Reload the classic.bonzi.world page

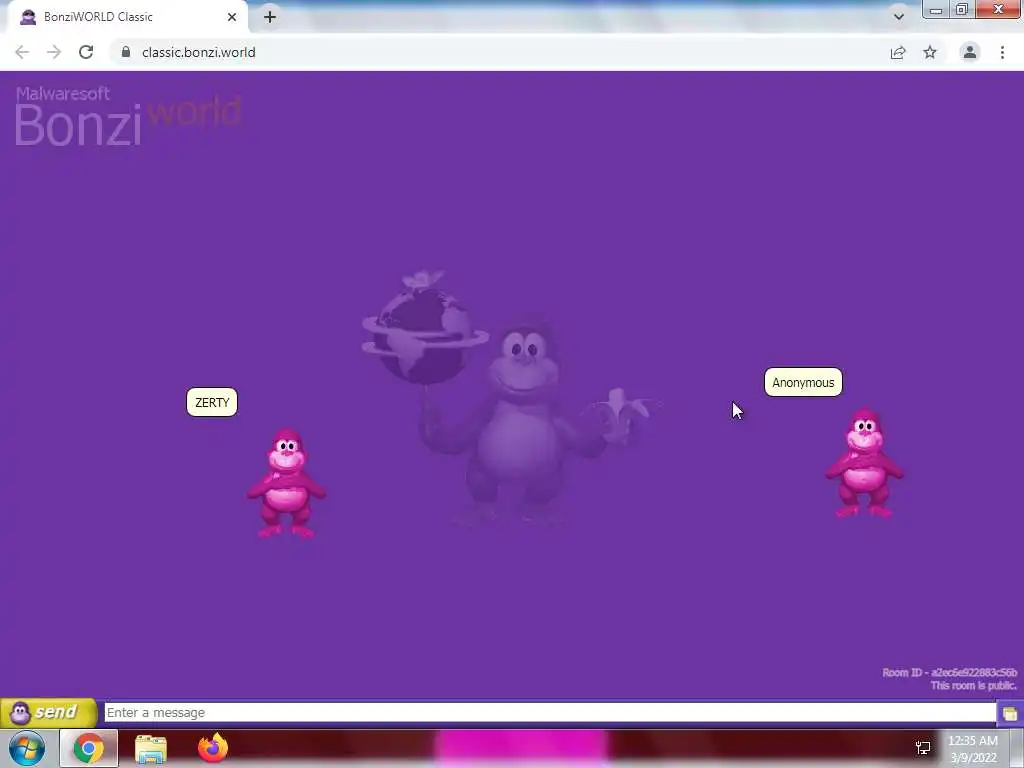(x=86, y=52)
